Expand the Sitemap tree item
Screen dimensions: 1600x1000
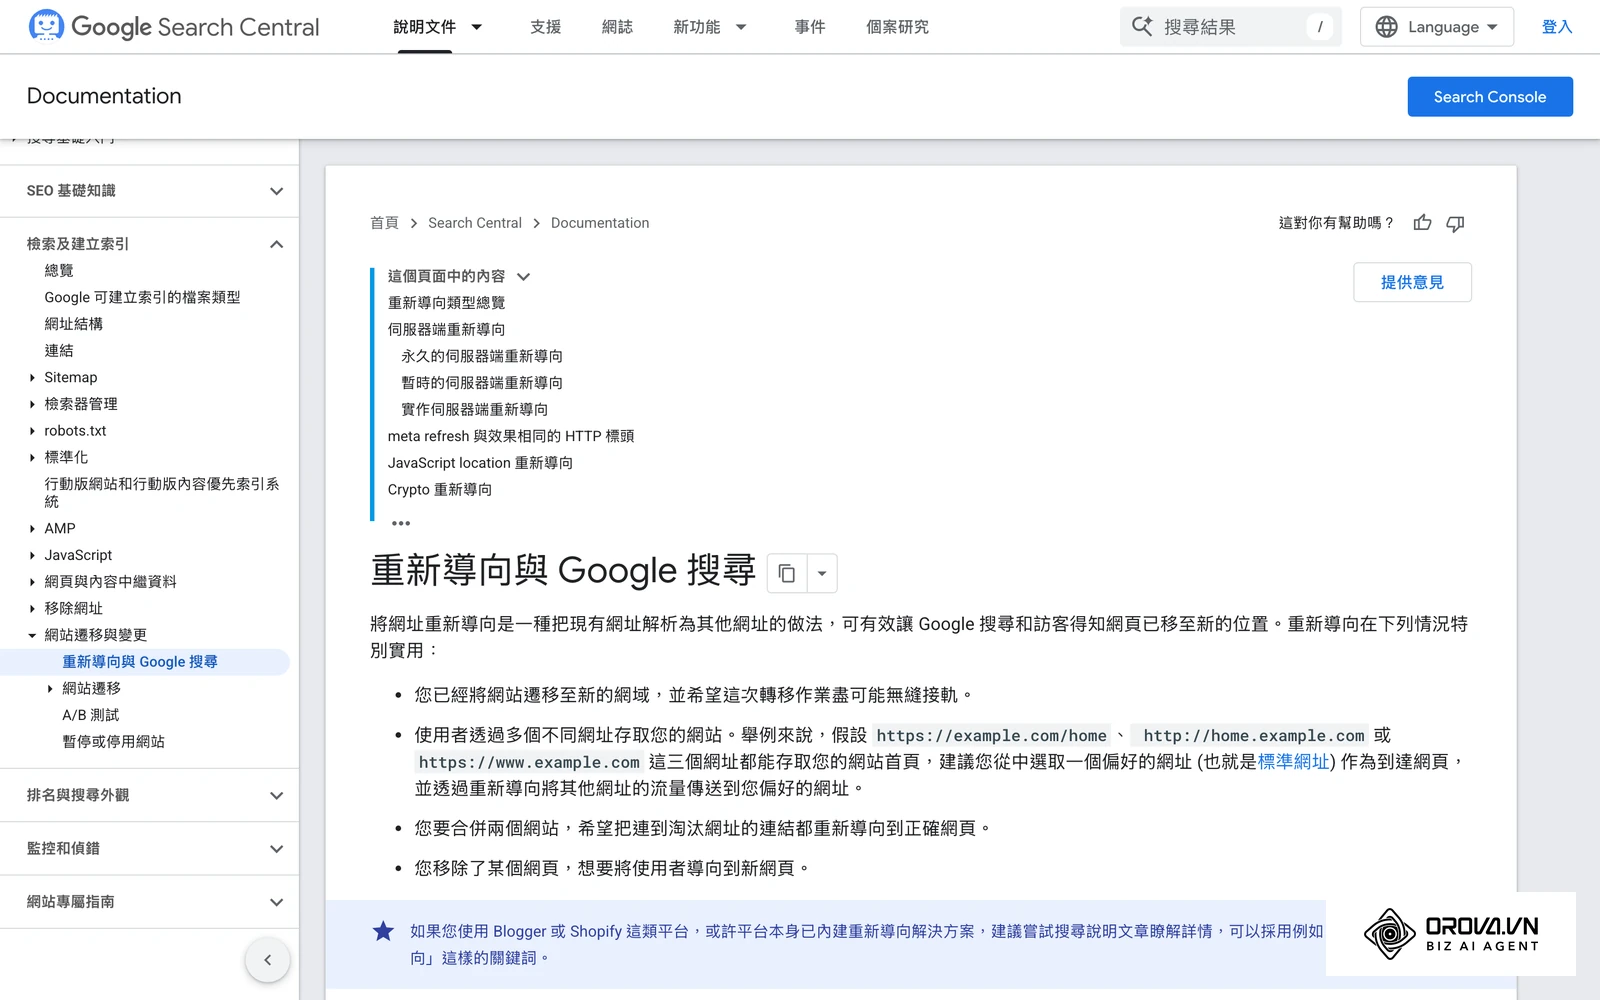(32, 377)
